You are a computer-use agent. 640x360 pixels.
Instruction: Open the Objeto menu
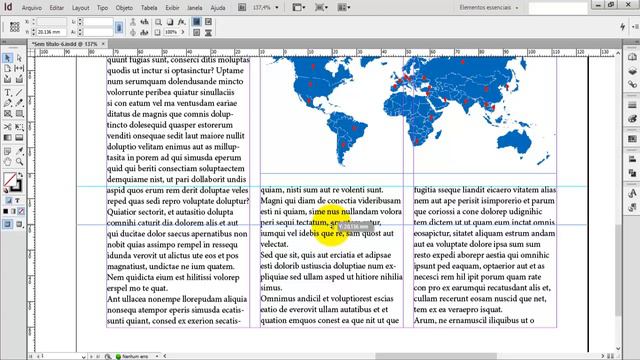tap(124, 8)
